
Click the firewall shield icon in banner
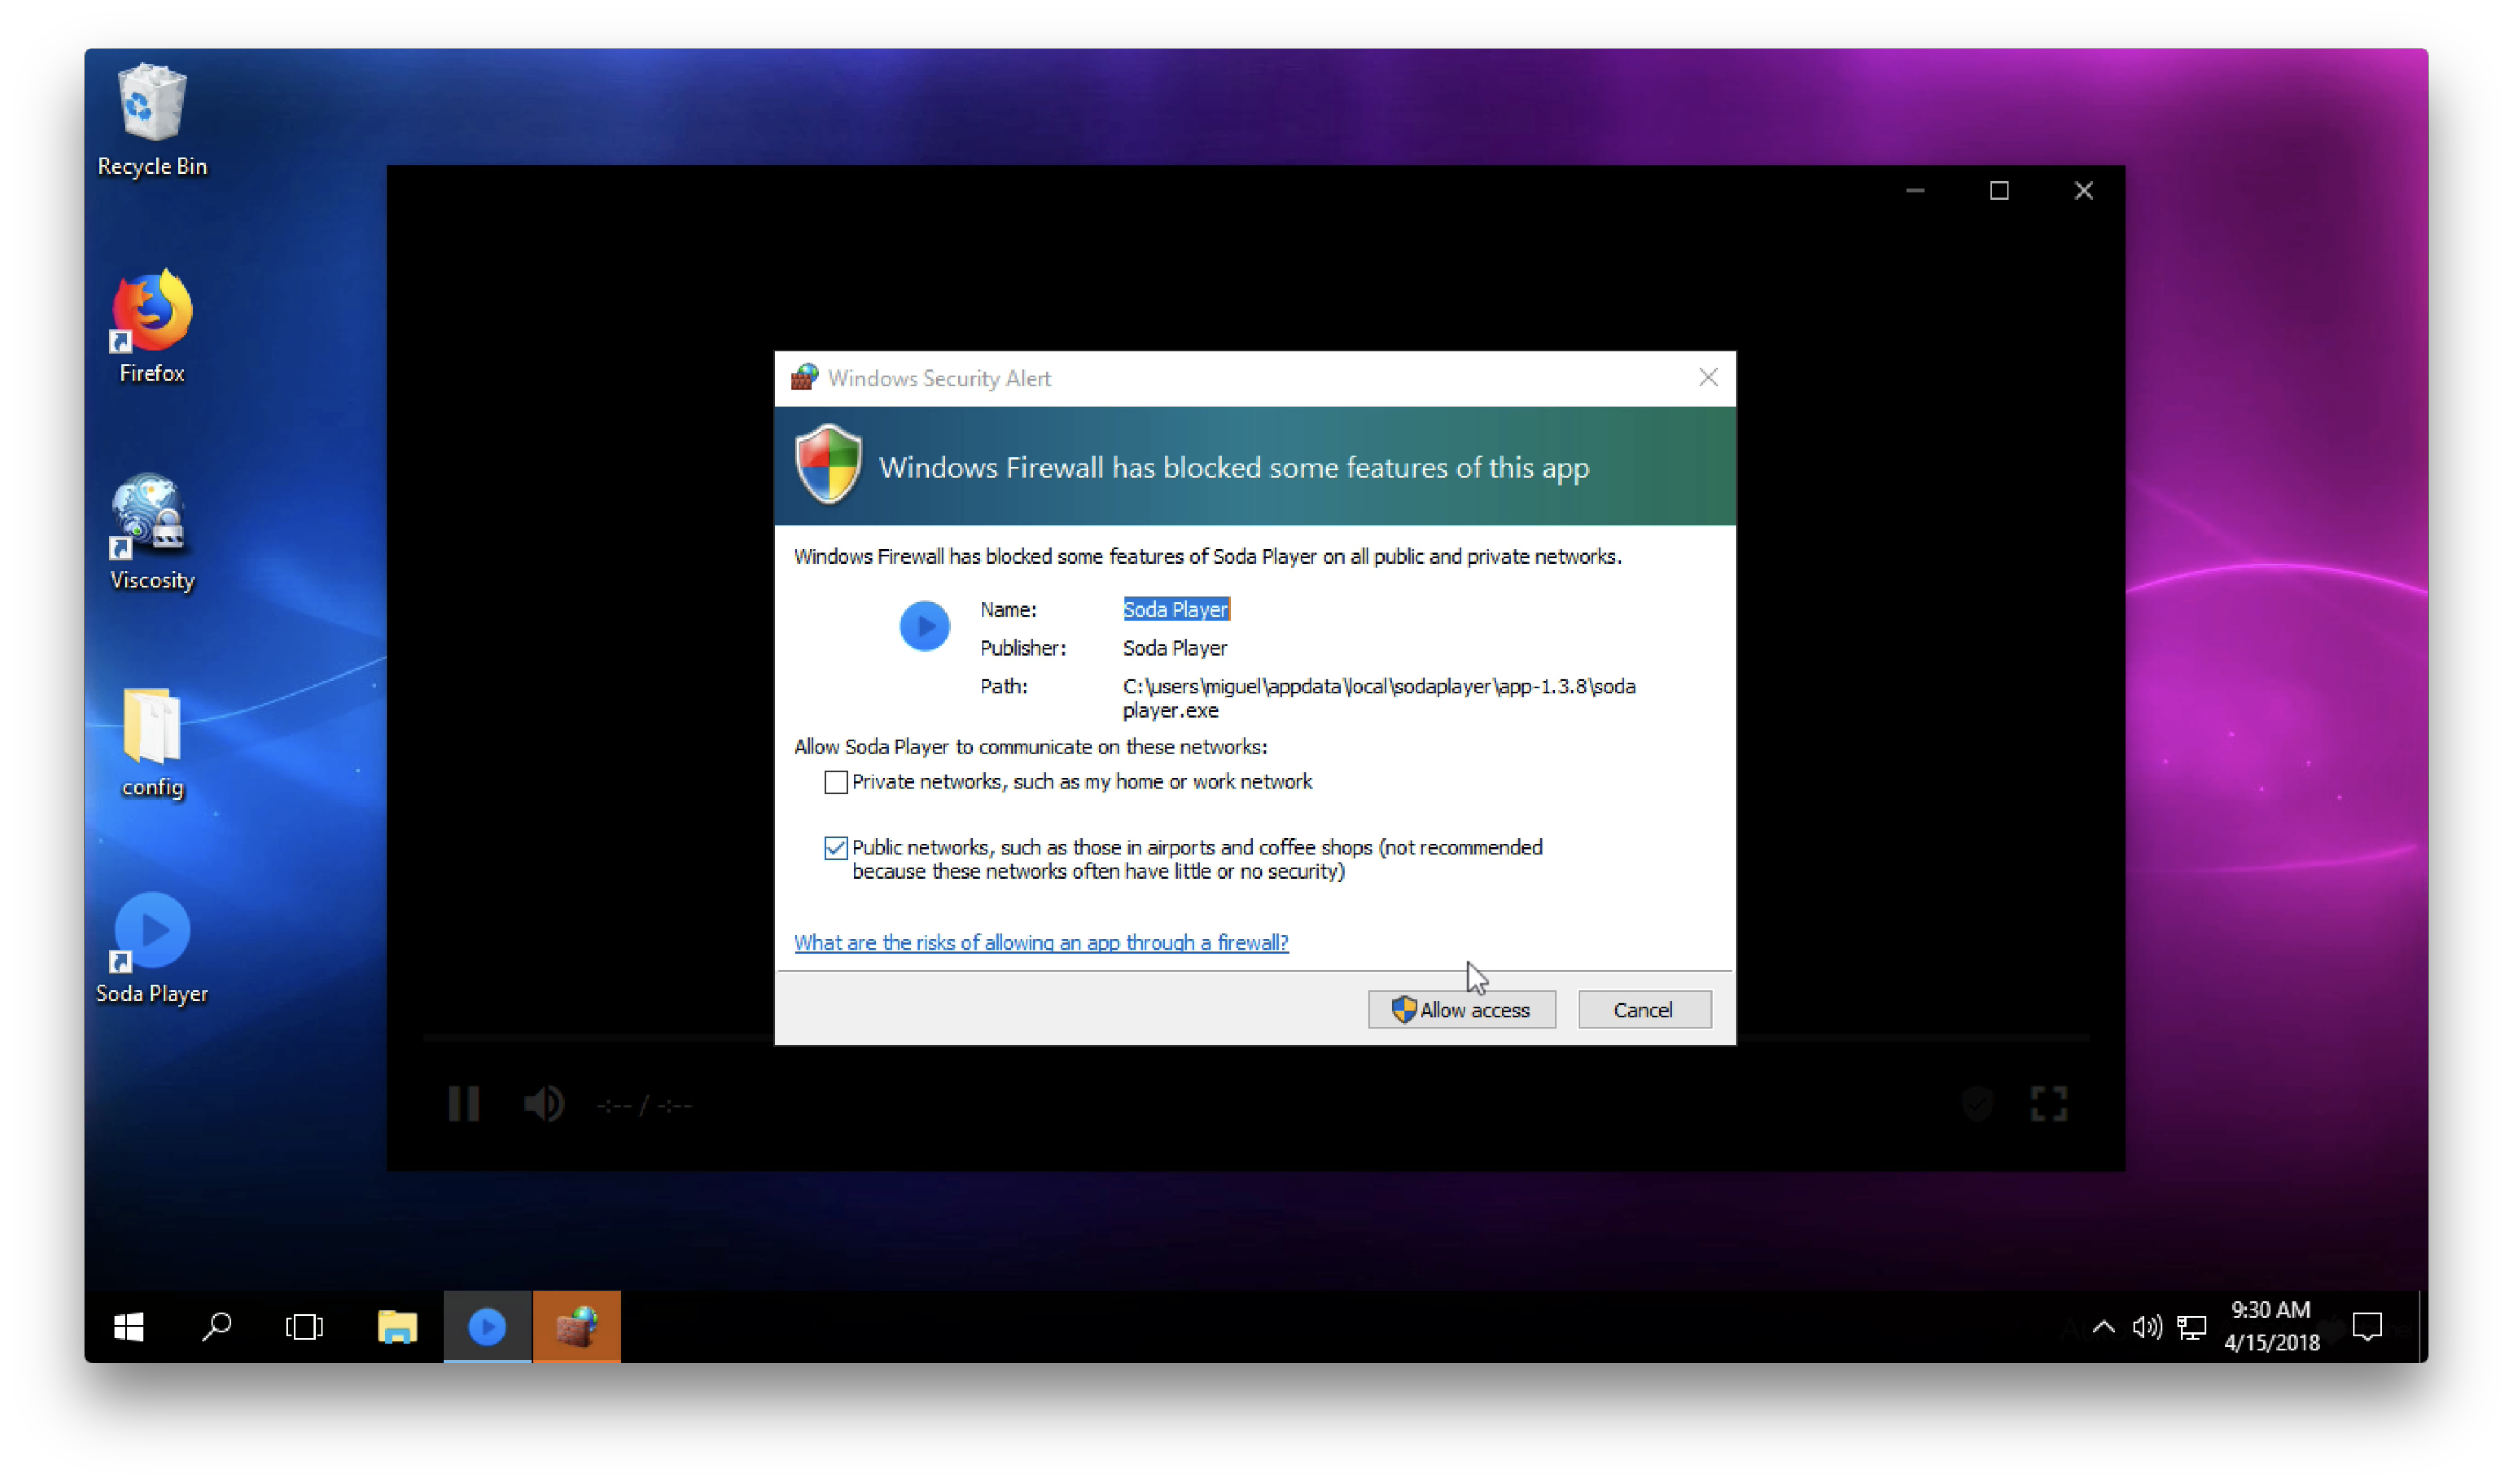(828, 465)
